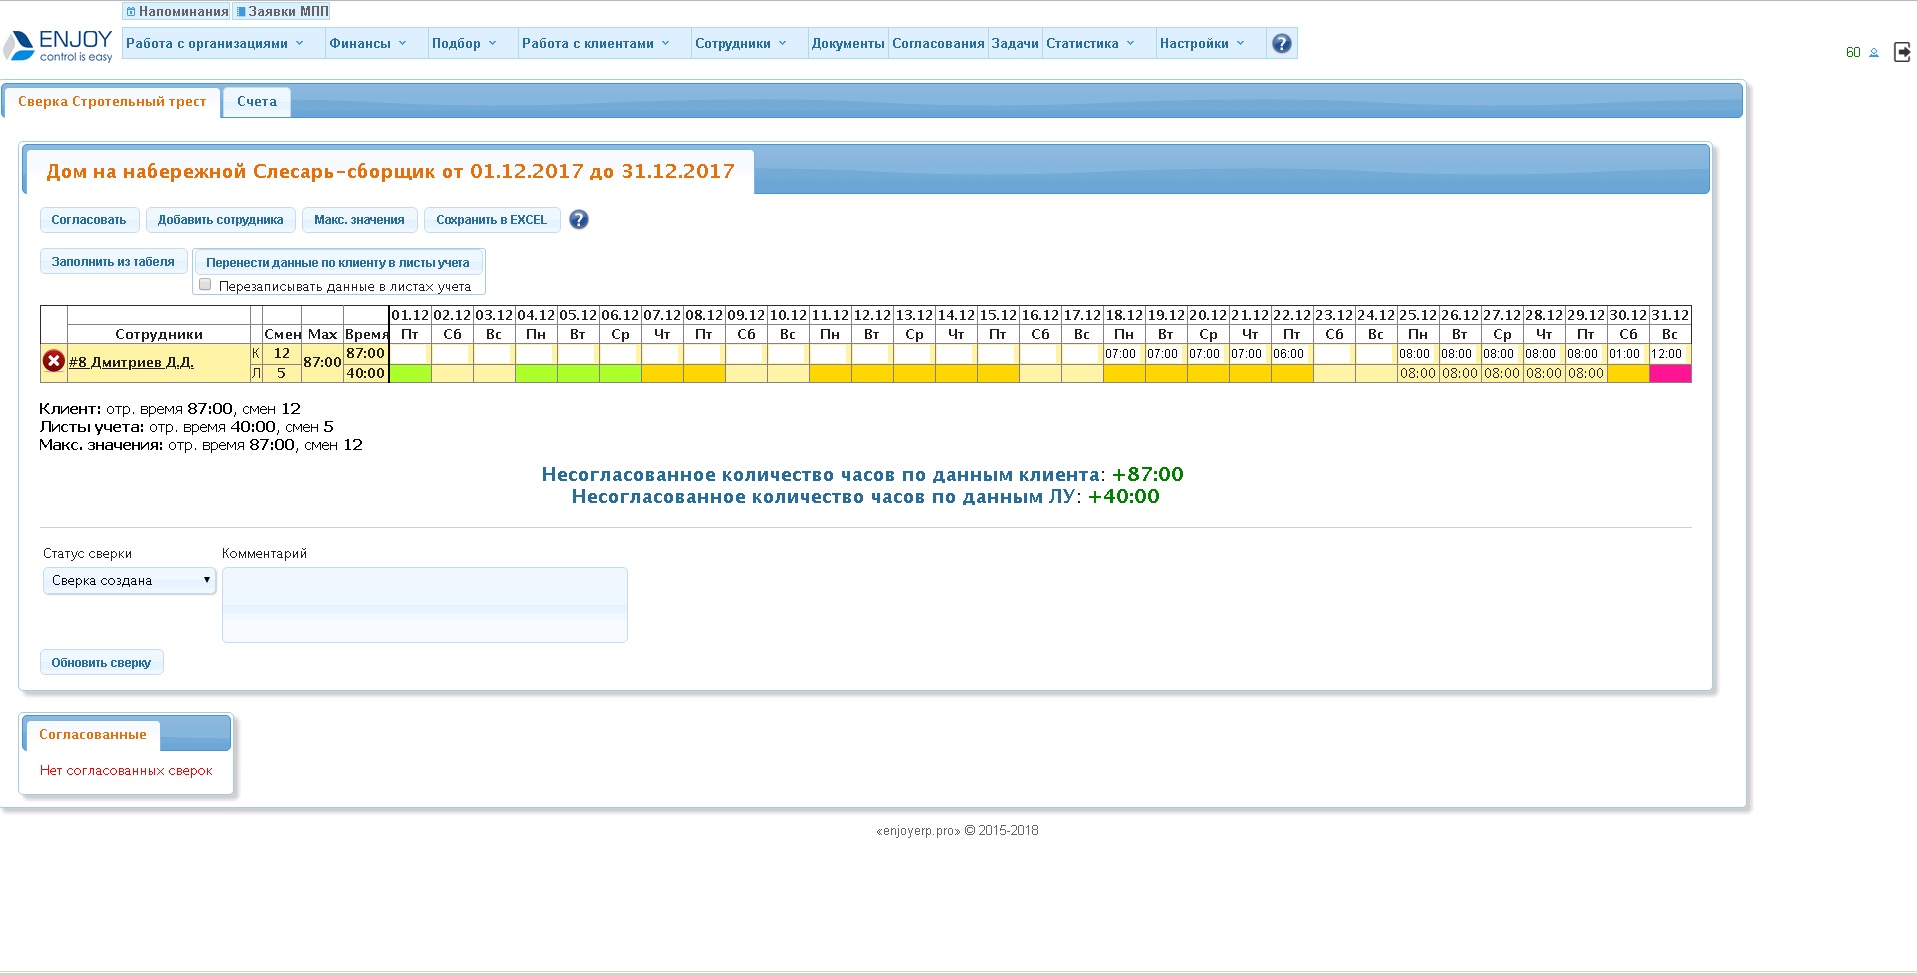Open Задачи menu item

point(1015,43)
